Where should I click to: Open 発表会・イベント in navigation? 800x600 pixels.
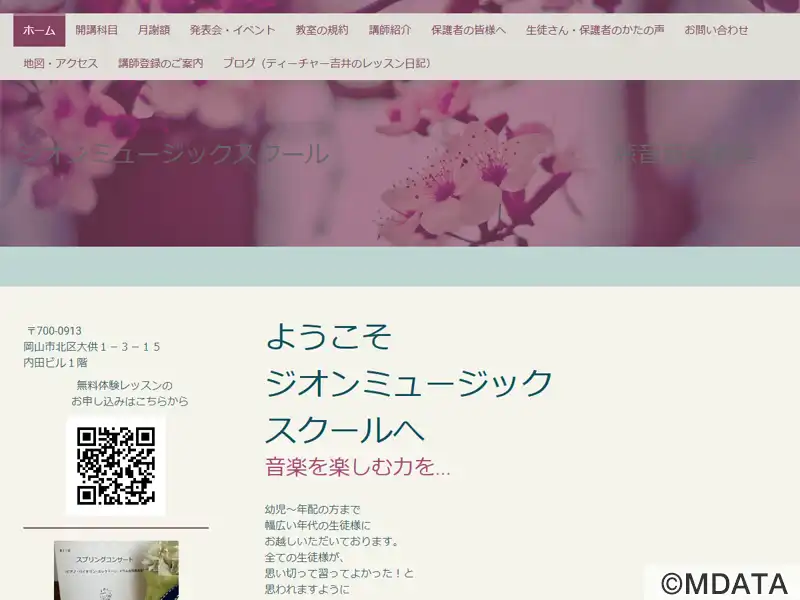point(232,30)
